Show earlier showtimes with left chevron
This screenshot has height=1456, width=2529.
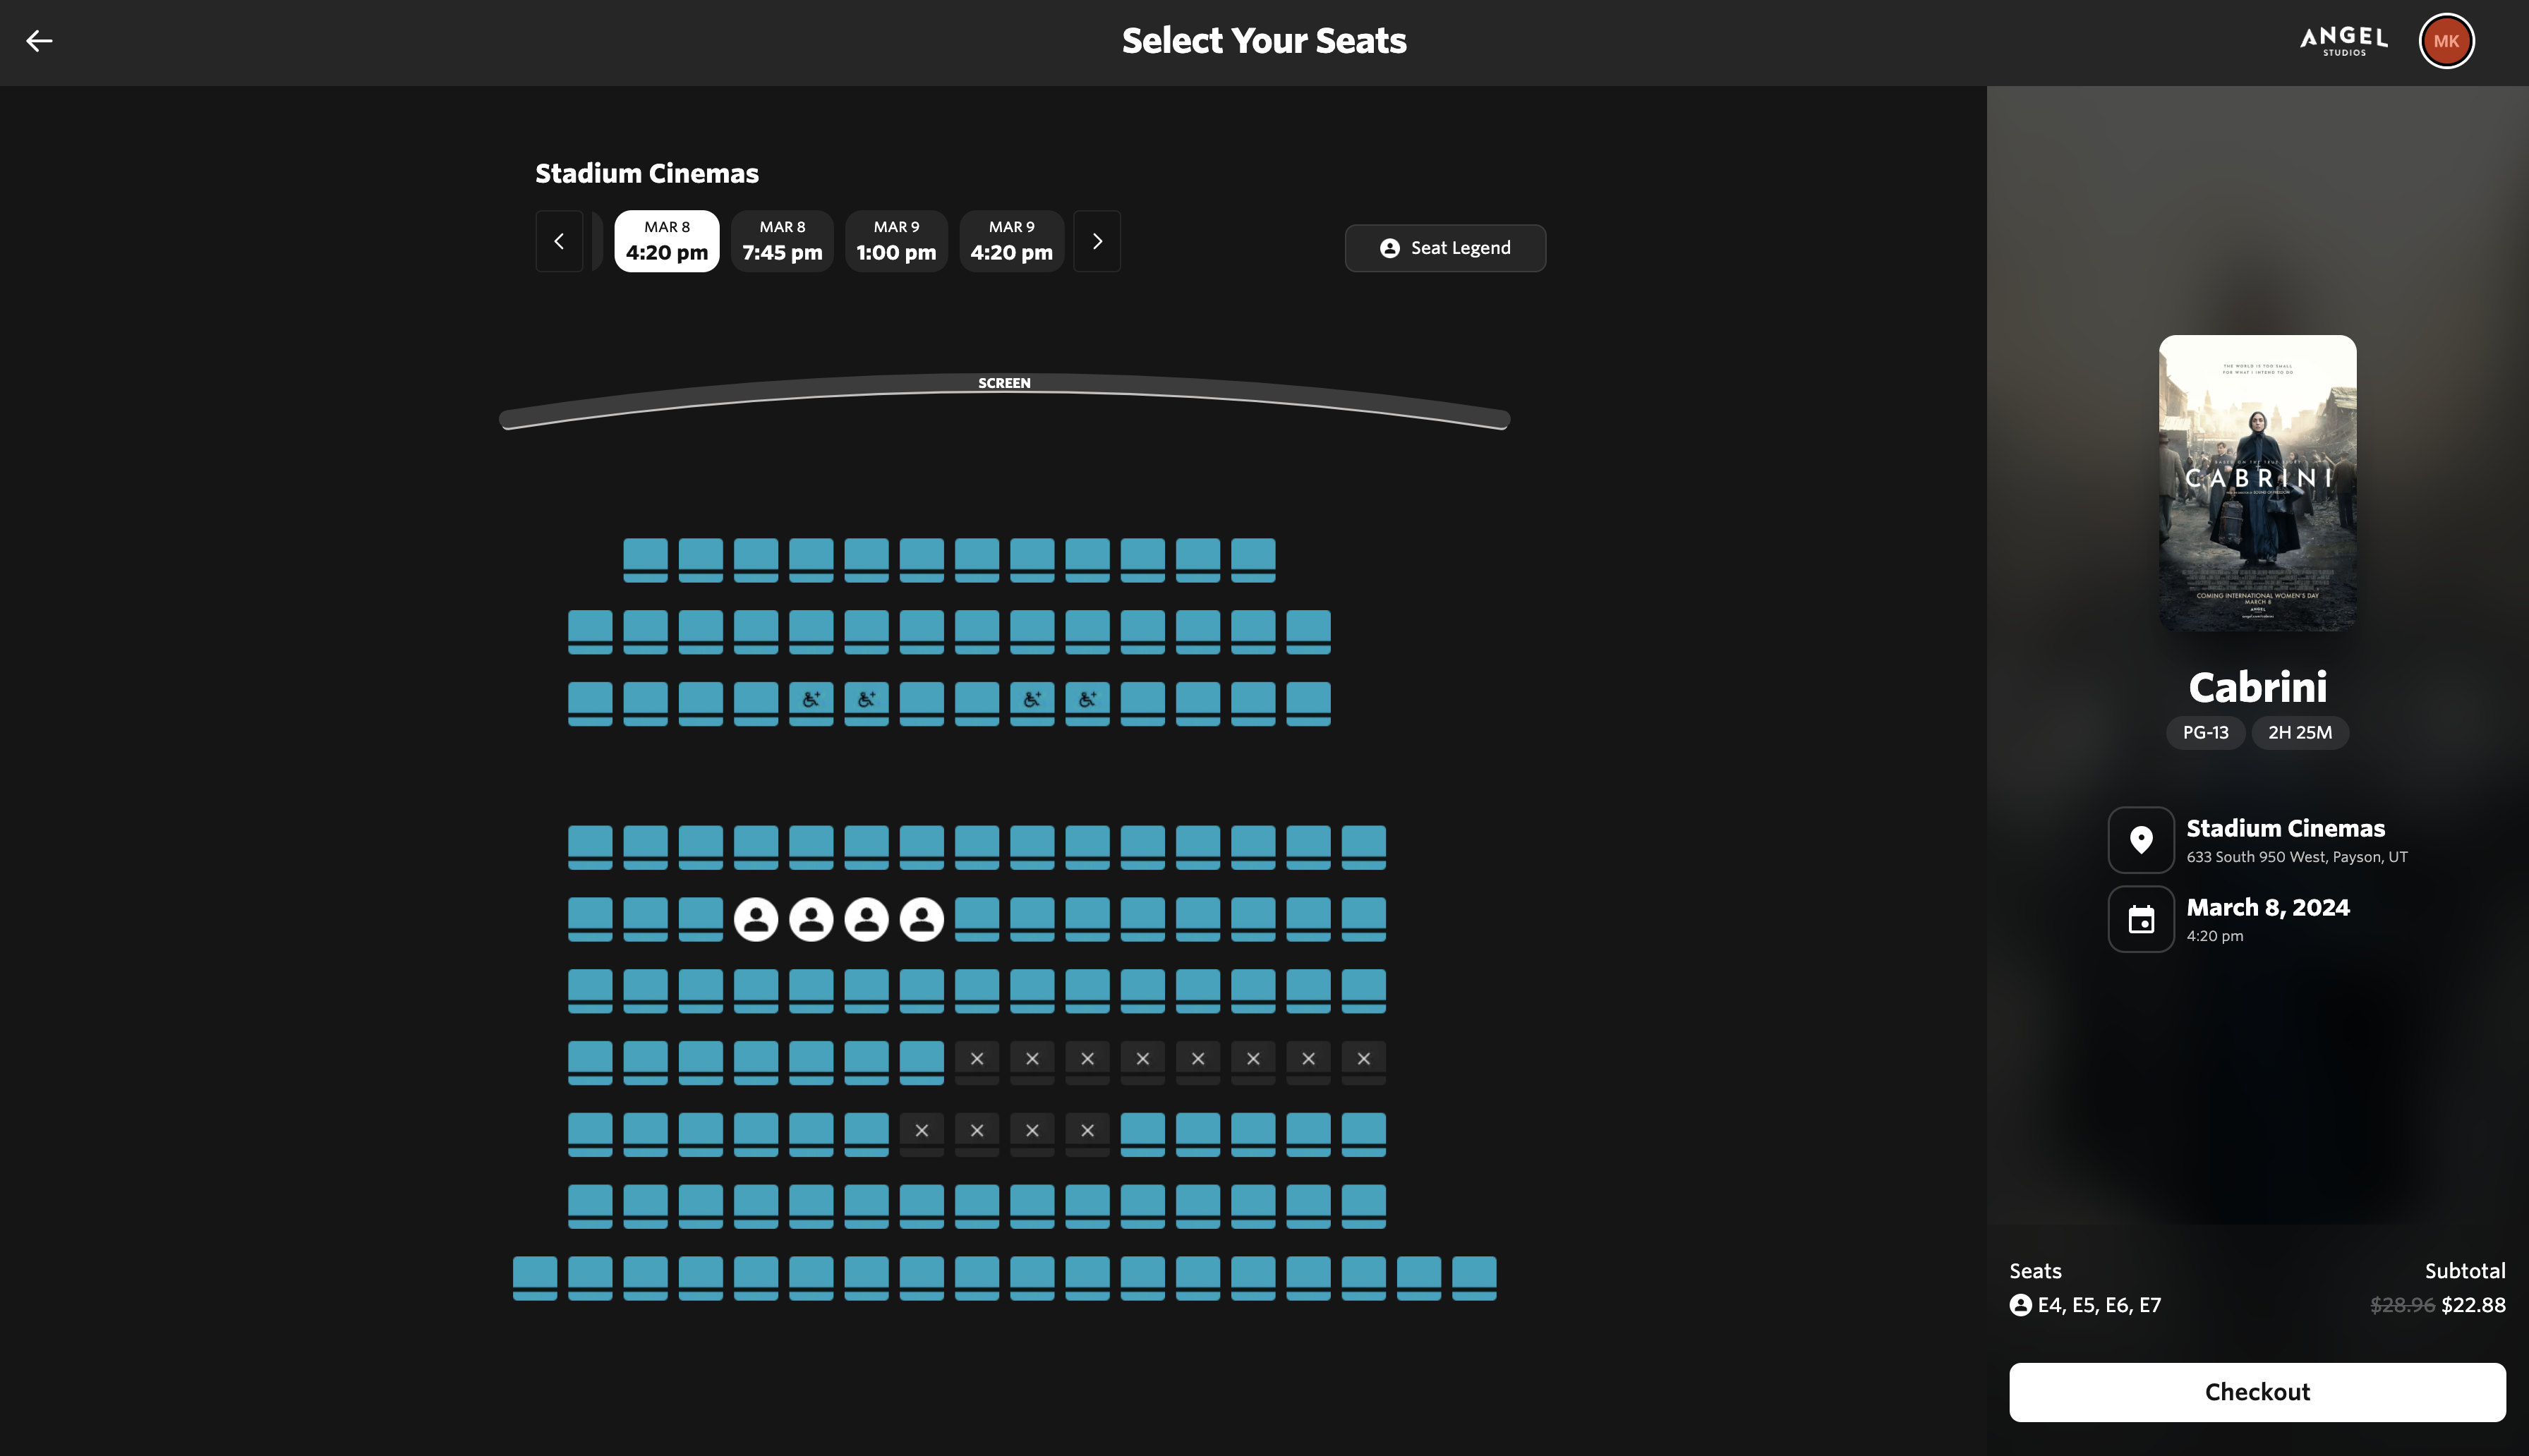[559, 241]
